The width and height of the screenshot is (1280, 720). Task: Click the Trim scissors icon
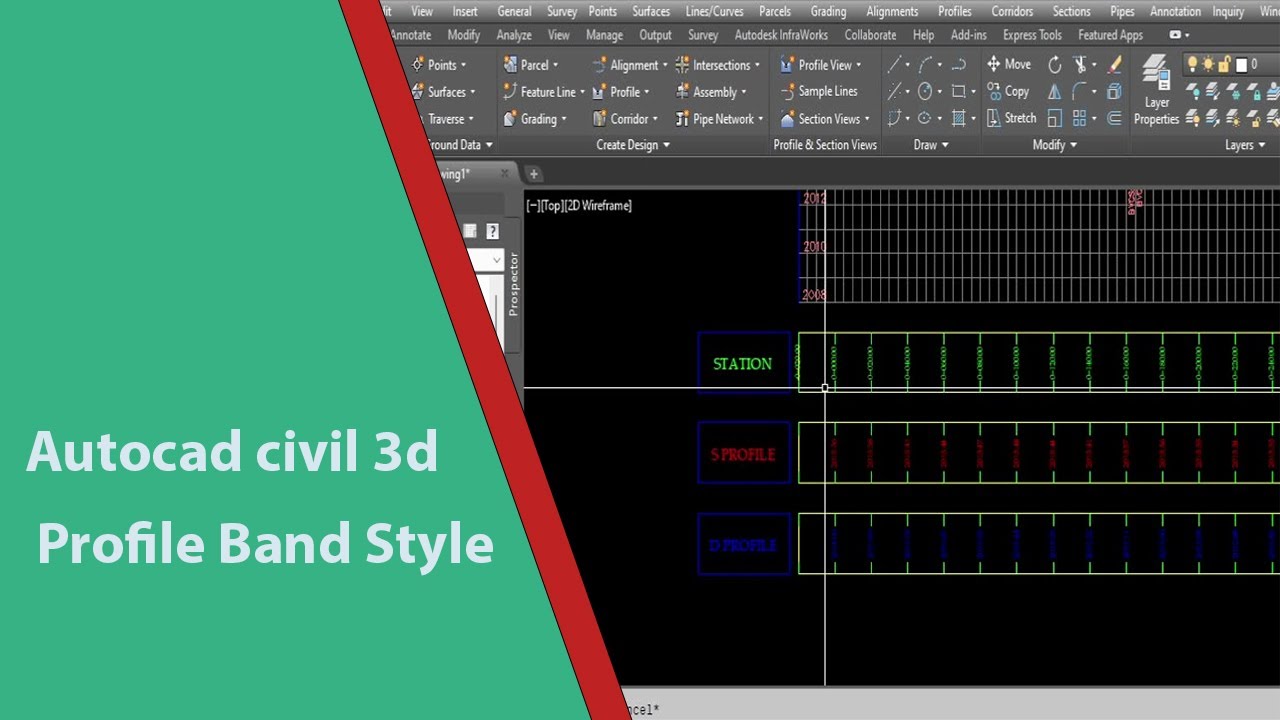1080,65
